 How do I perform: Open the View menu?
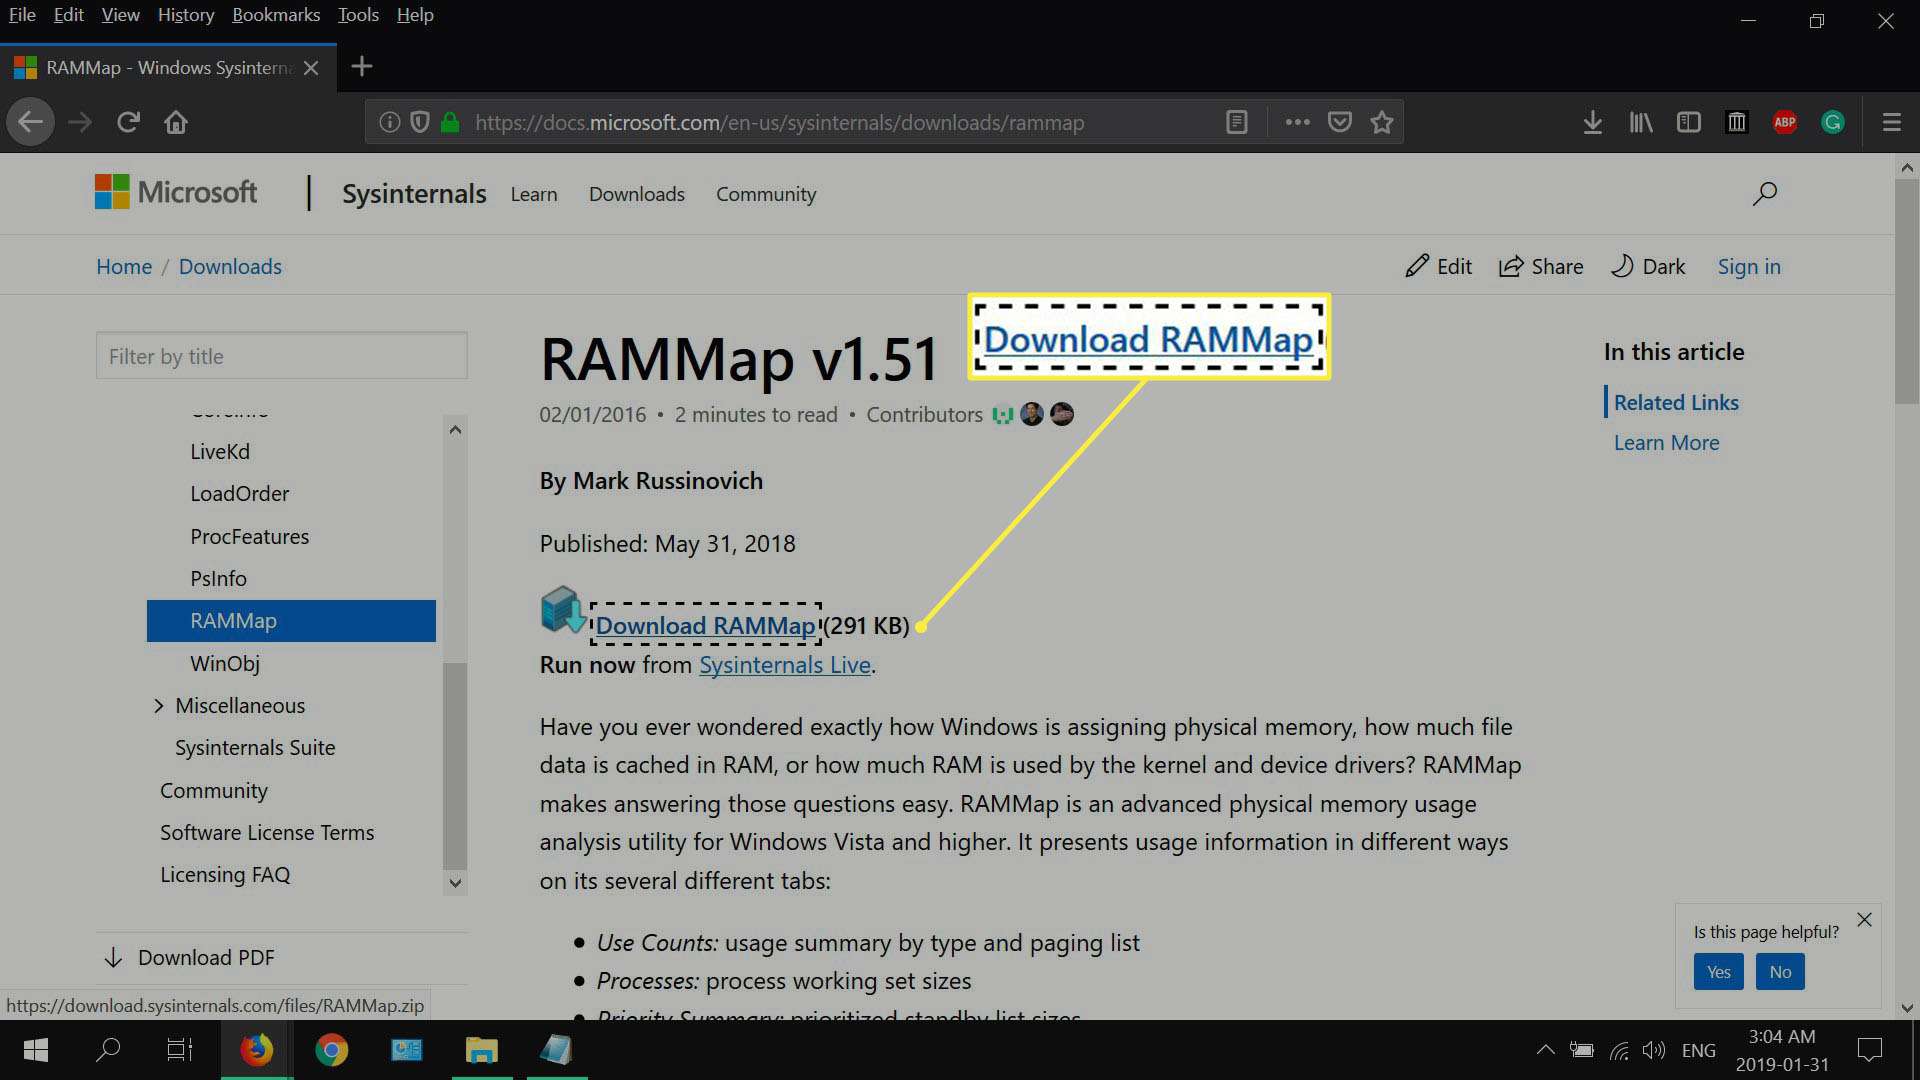click(120, 15)
